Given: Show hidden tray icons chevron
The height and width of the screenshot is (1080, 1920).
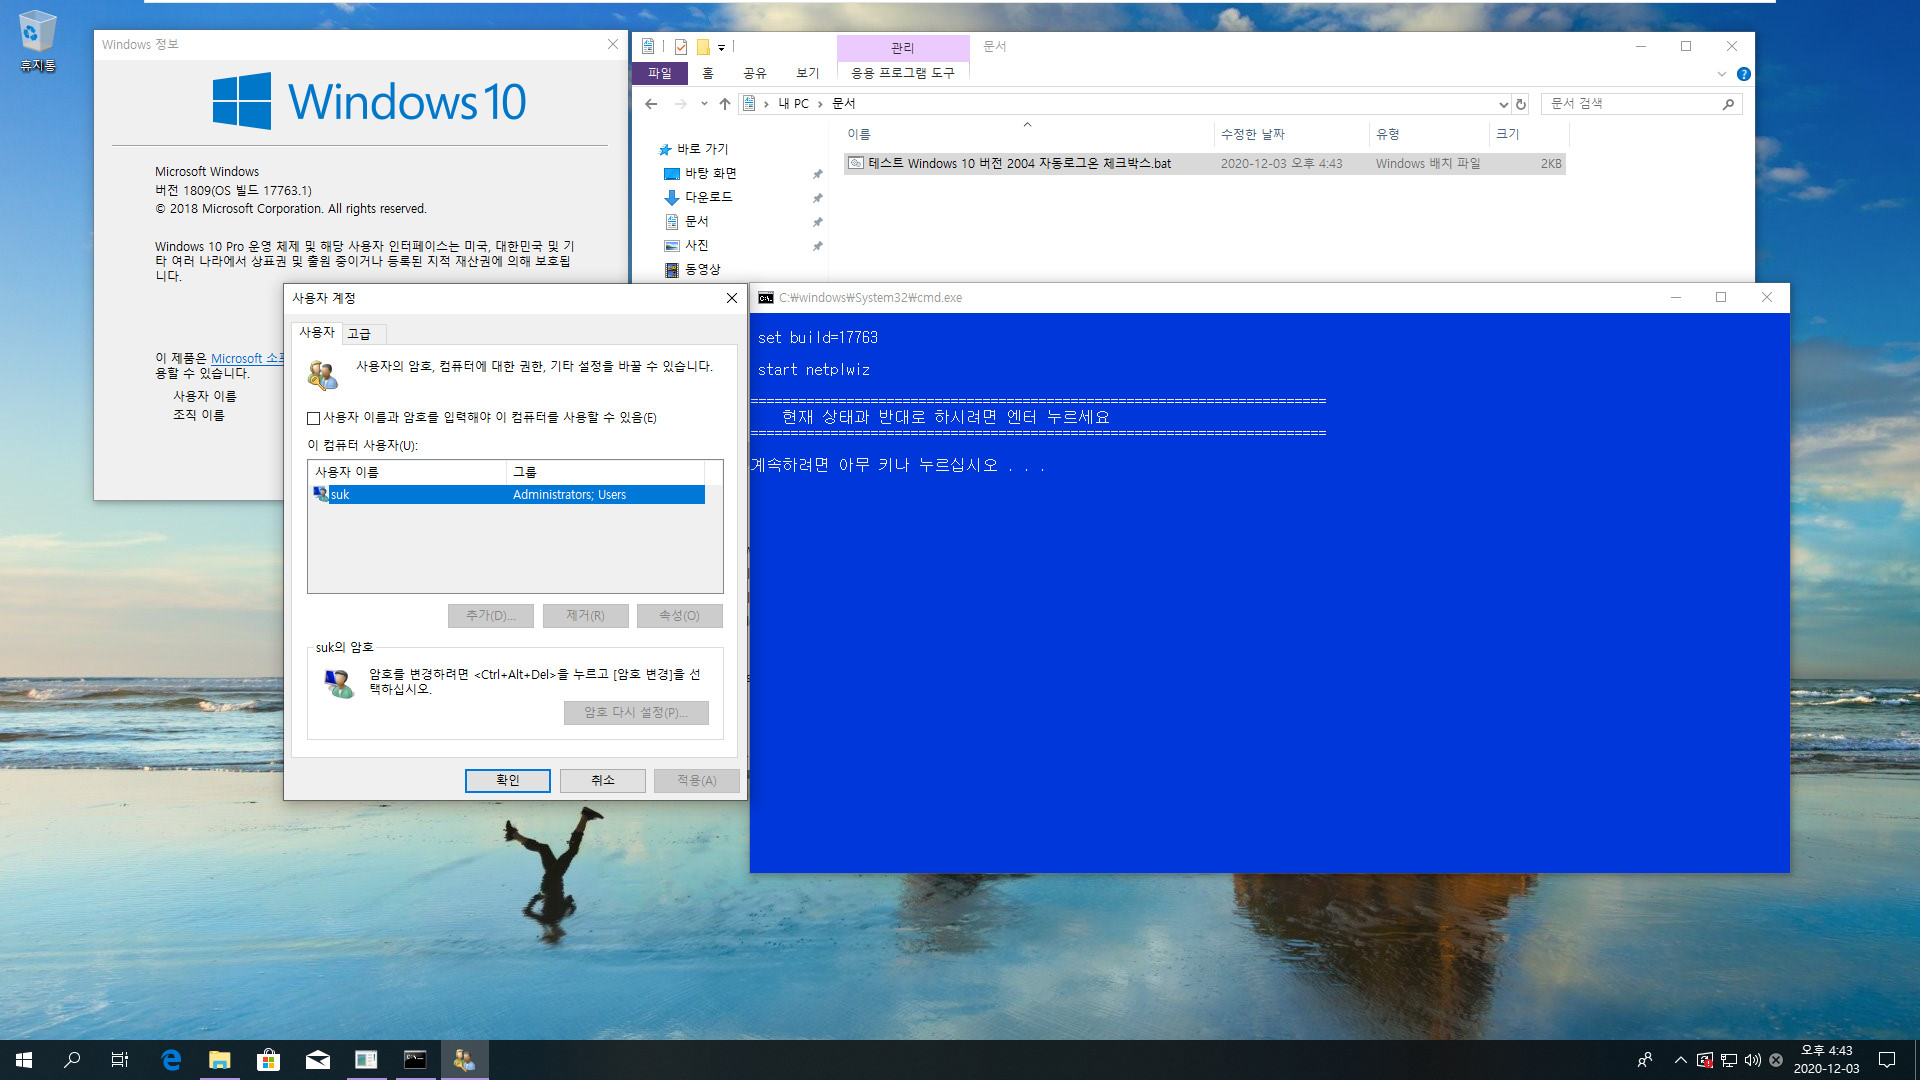Looking at the screenshot, I should (x=1681, y=1060).
